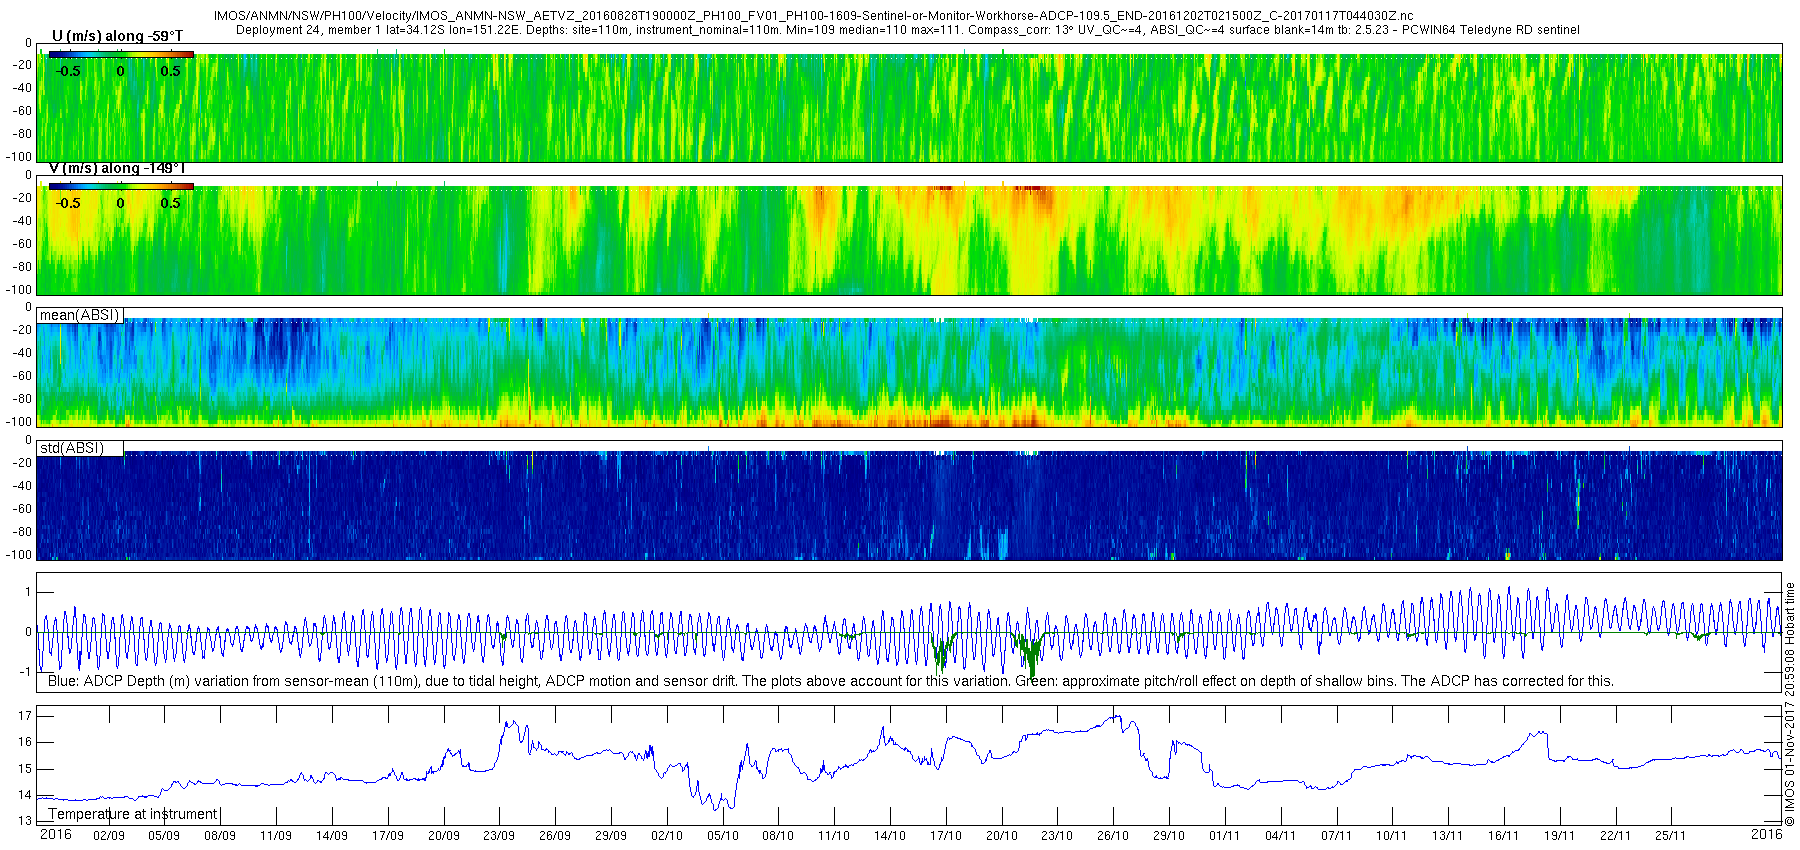Click the "0.5" tick on the V colorbar

tap(171, 203)
